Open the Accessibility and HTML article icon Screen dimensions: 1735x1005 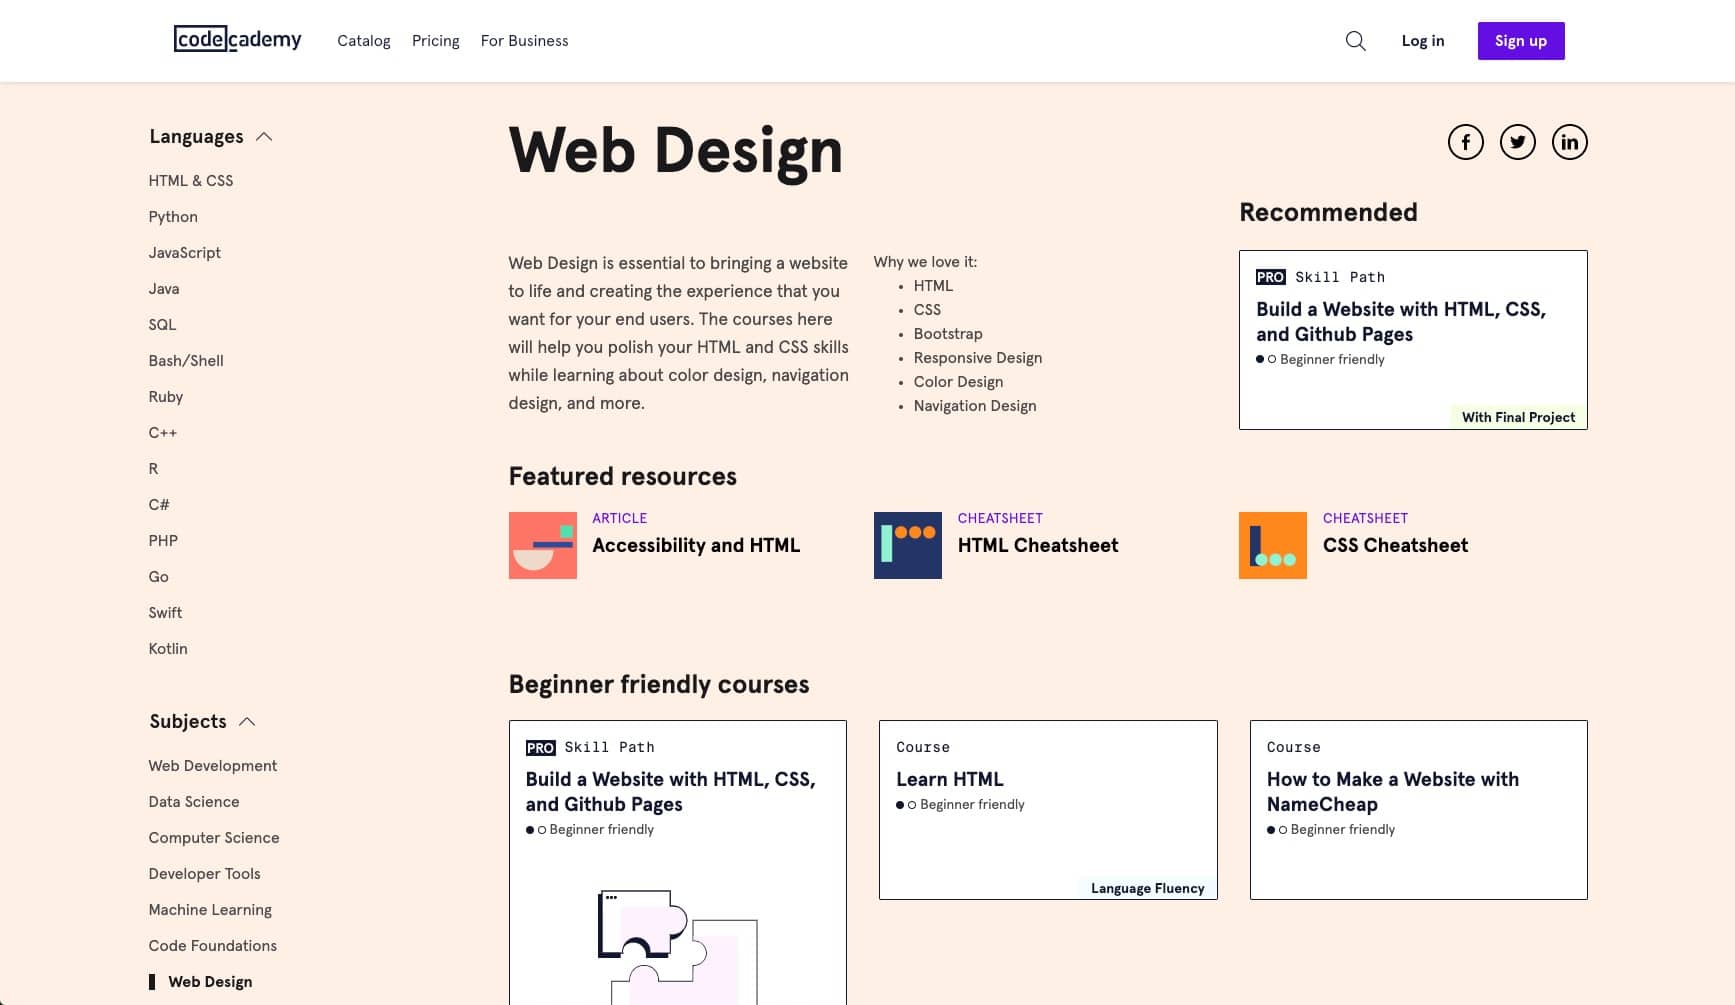tap(542, 545)
